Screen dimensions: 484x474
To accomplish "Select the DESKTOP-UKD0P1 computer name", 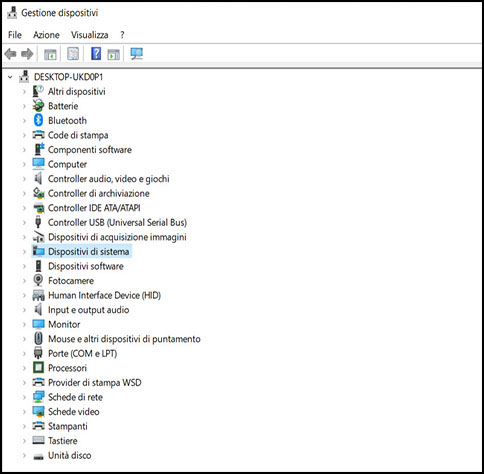I will click(68, 77).
